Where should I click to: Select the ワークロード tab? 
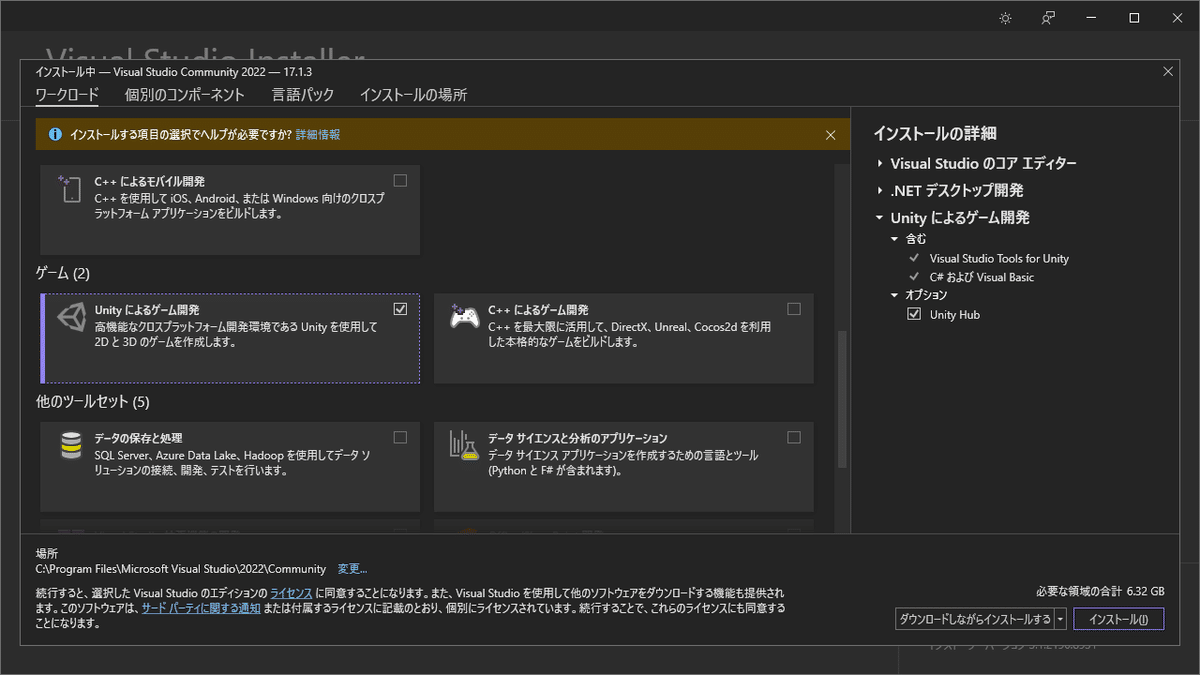67,95
